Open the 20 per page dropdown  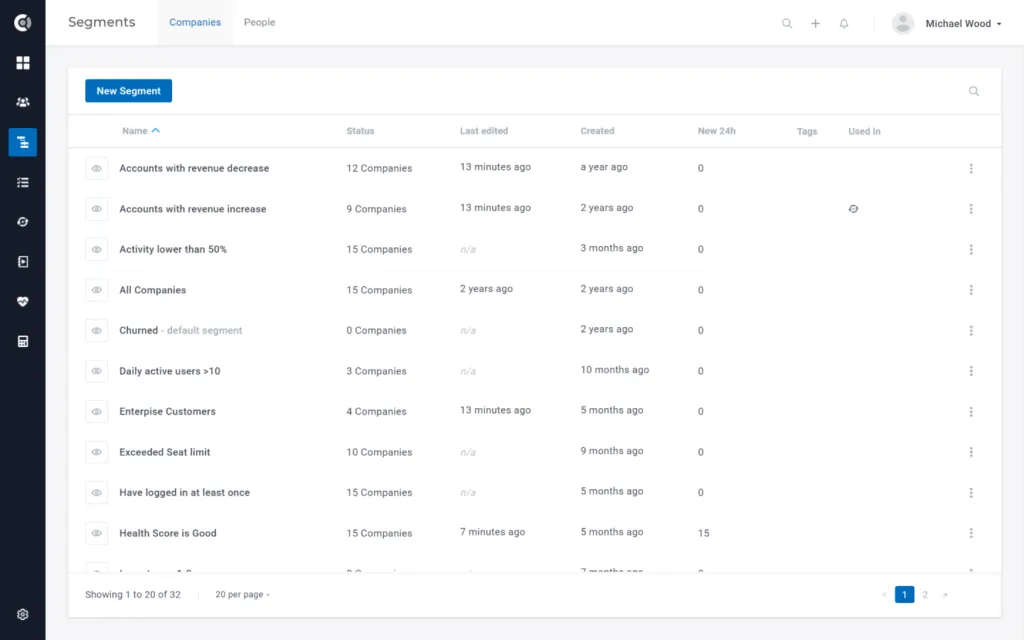tap(242, 594)
